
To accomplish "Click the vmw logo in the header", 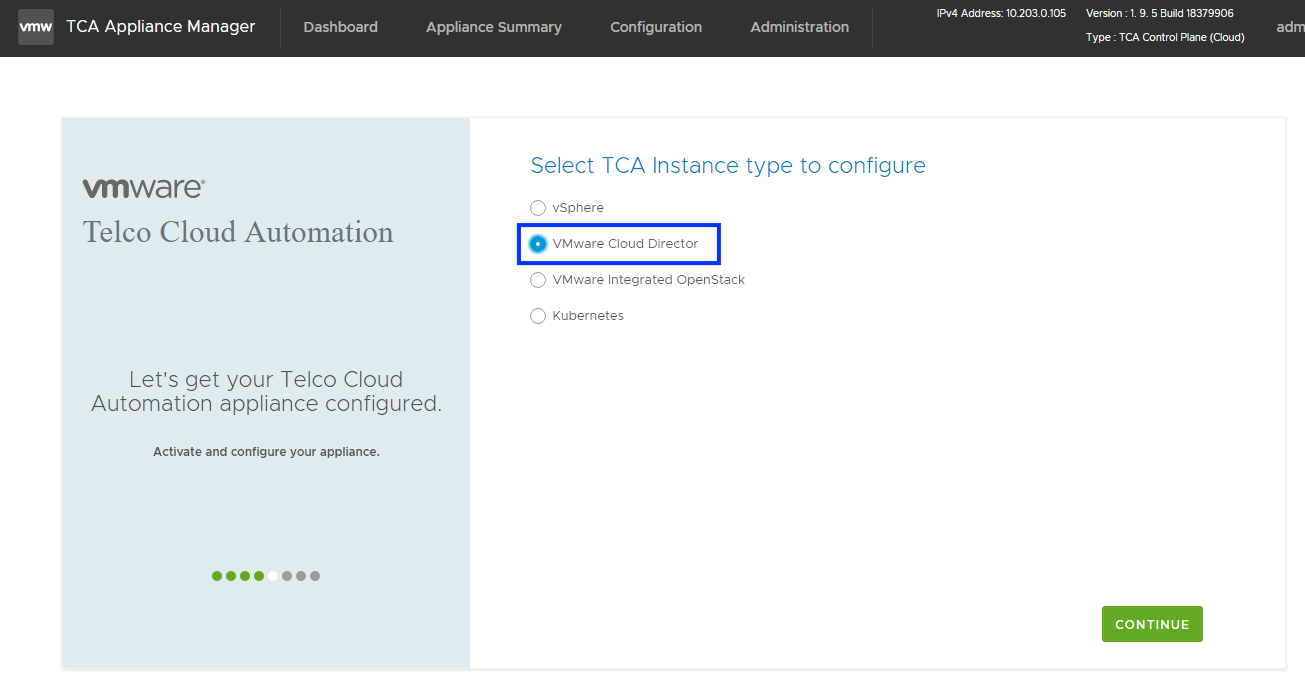I will click(x=36, y=27).
